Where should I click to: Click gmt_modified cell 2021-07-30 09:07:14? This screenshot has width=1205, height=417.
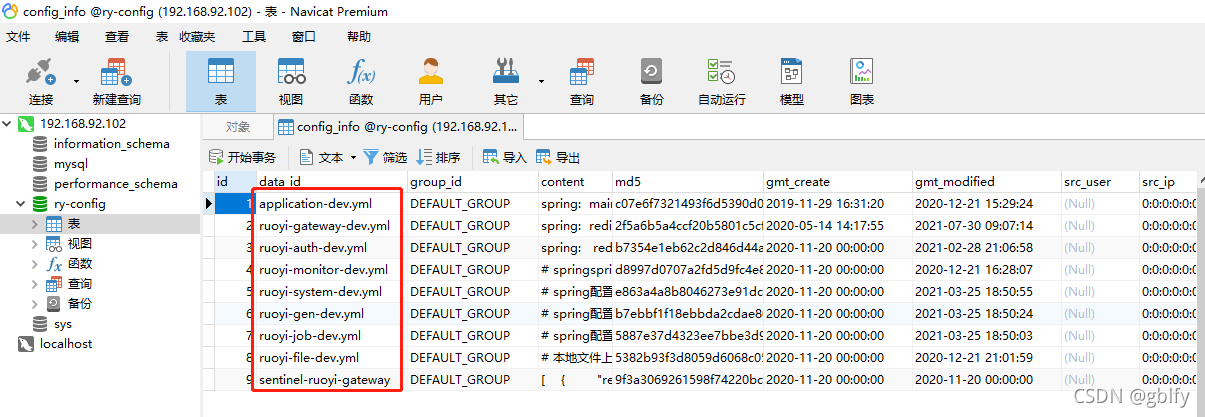tap(987, 225)
